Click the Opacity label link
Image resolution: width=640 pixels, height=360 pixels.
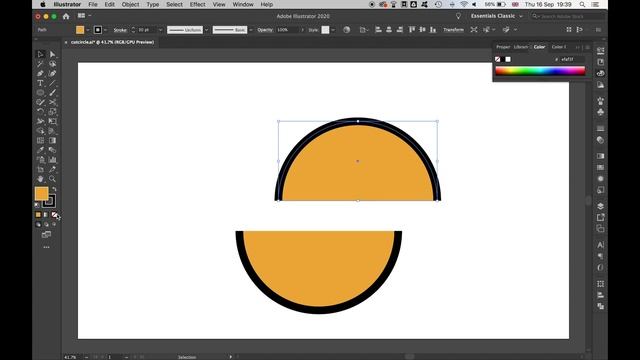click(x=265, y=30)
